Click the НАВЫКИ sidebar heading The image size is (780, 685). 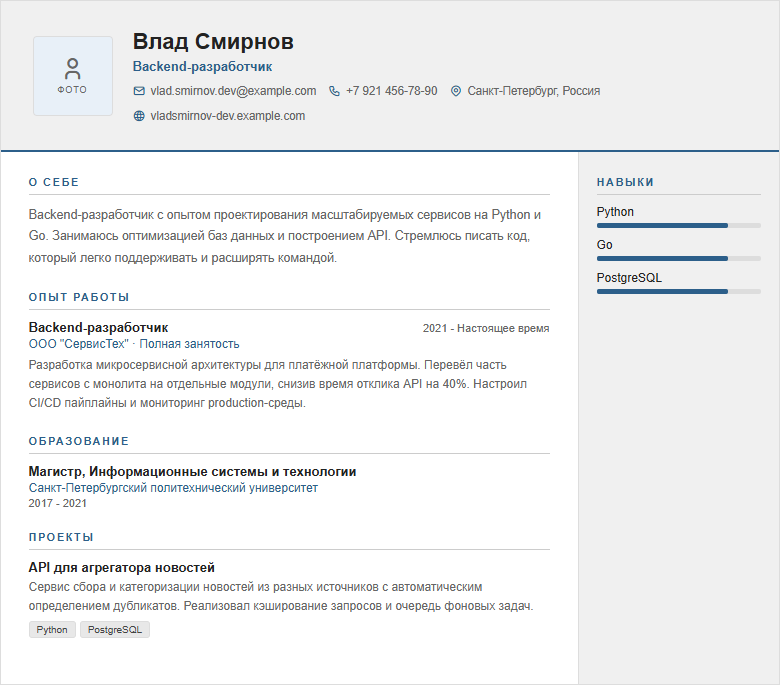point(625,183)
